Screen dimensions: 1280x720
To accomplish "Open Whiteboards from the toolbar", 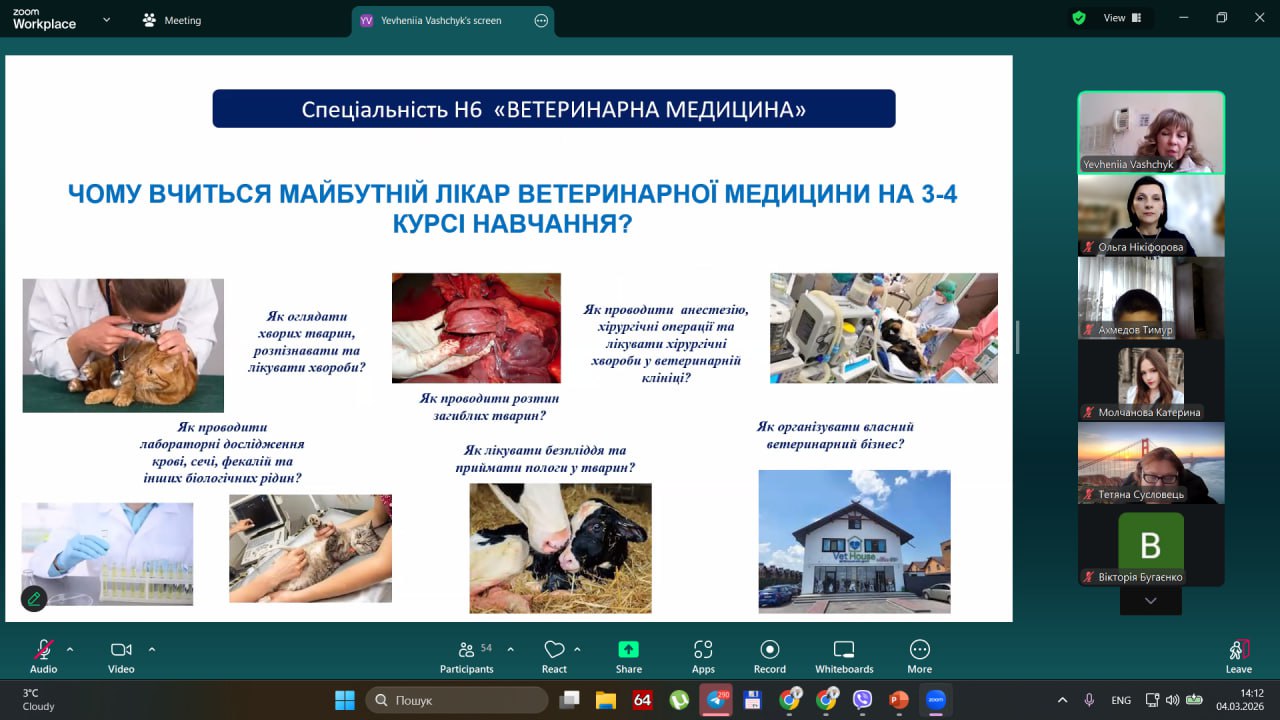I will click(844, 655).
